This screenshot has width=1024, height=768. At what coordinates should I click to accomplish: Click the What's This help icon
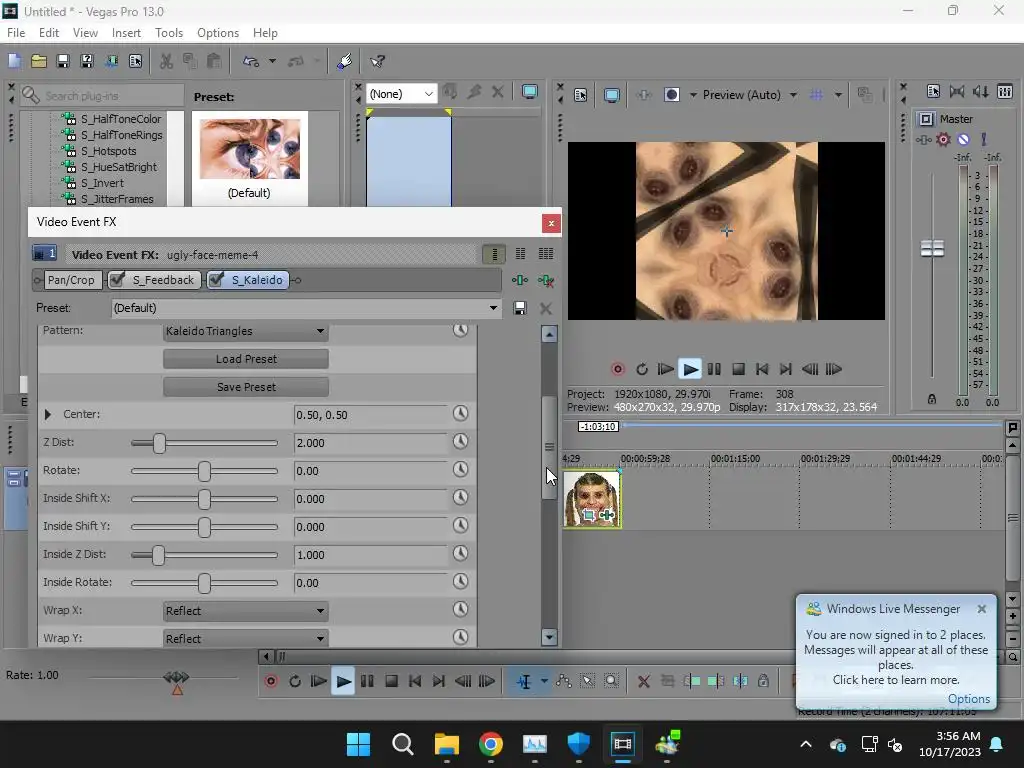click(377, 61)
